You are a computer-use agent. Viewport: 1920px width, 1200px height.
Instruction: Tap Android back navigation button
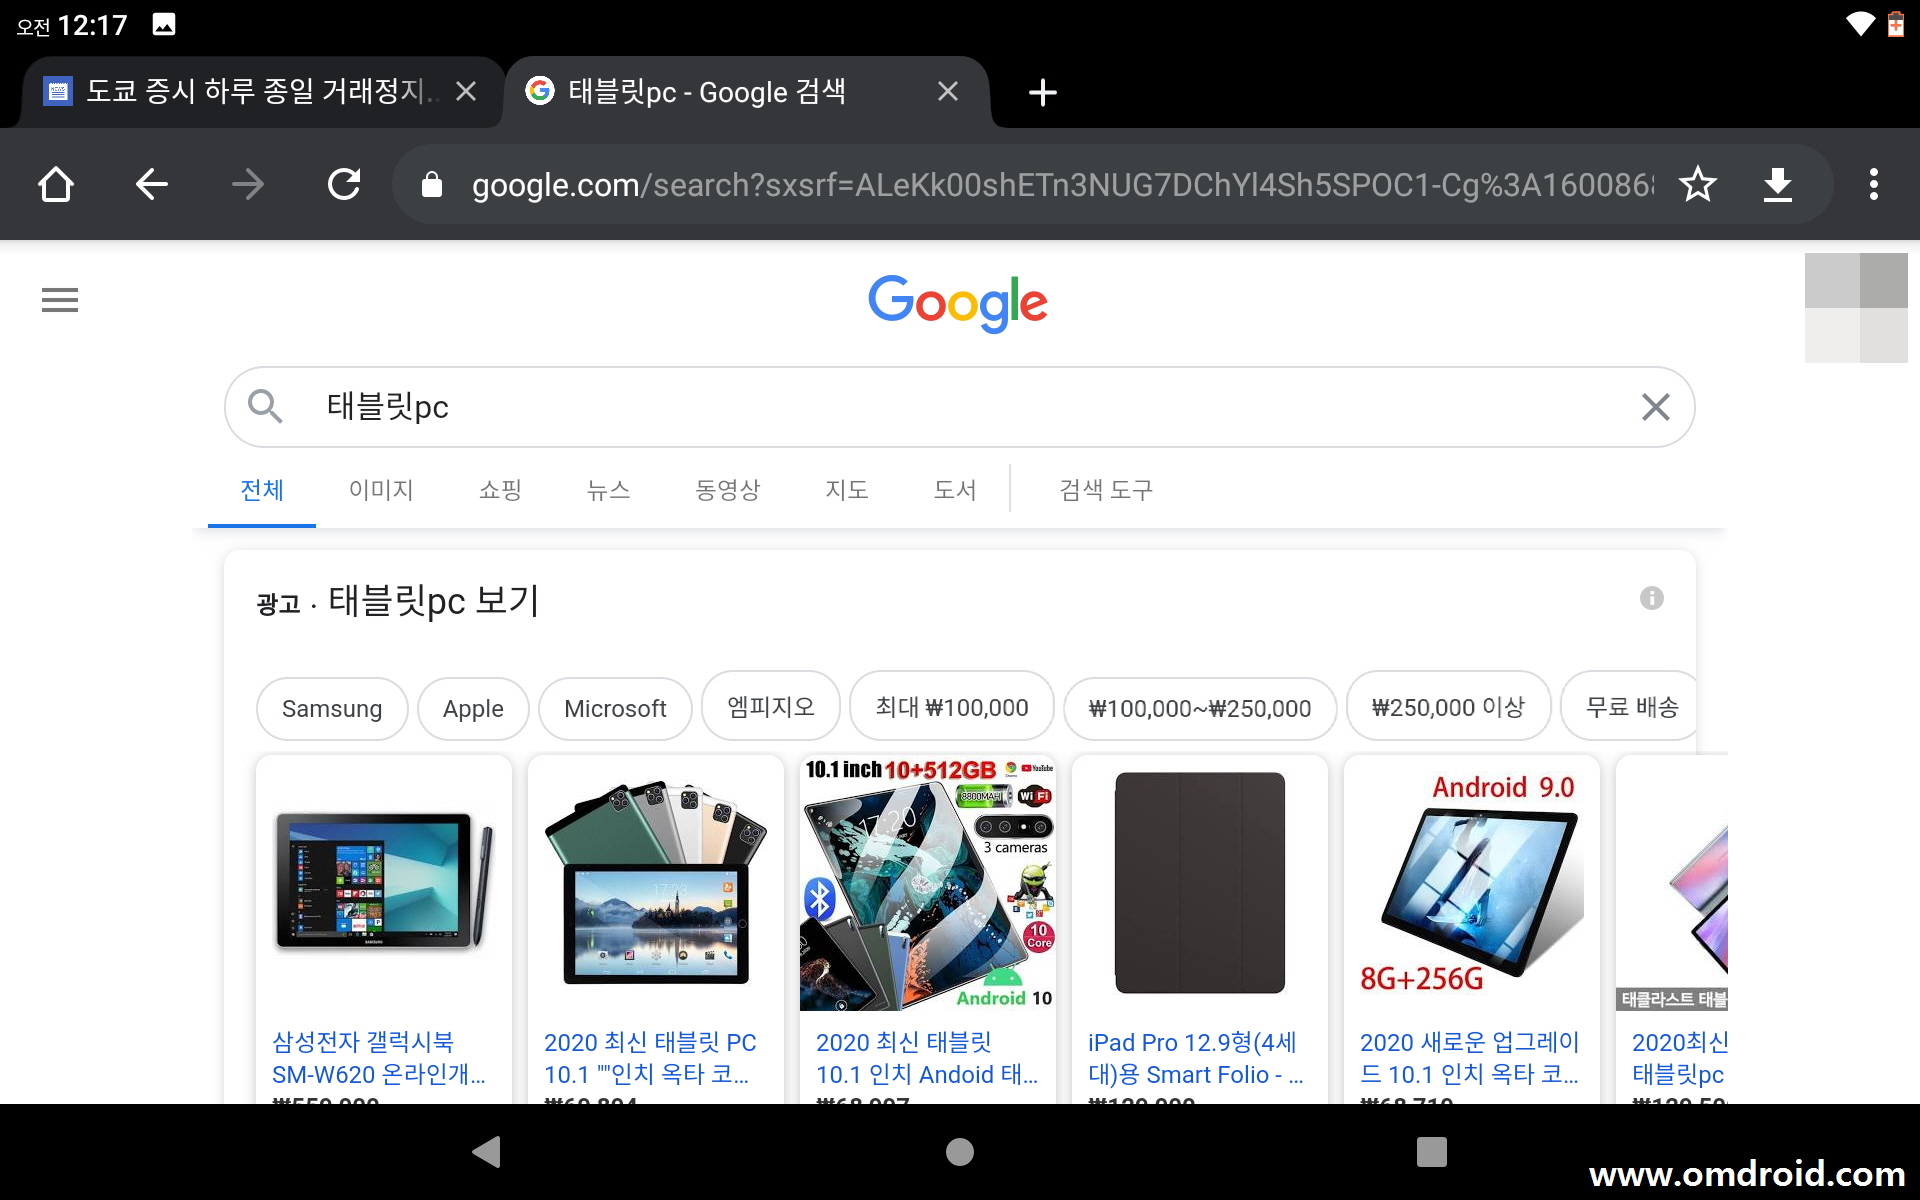click(x=486, y=1152)
